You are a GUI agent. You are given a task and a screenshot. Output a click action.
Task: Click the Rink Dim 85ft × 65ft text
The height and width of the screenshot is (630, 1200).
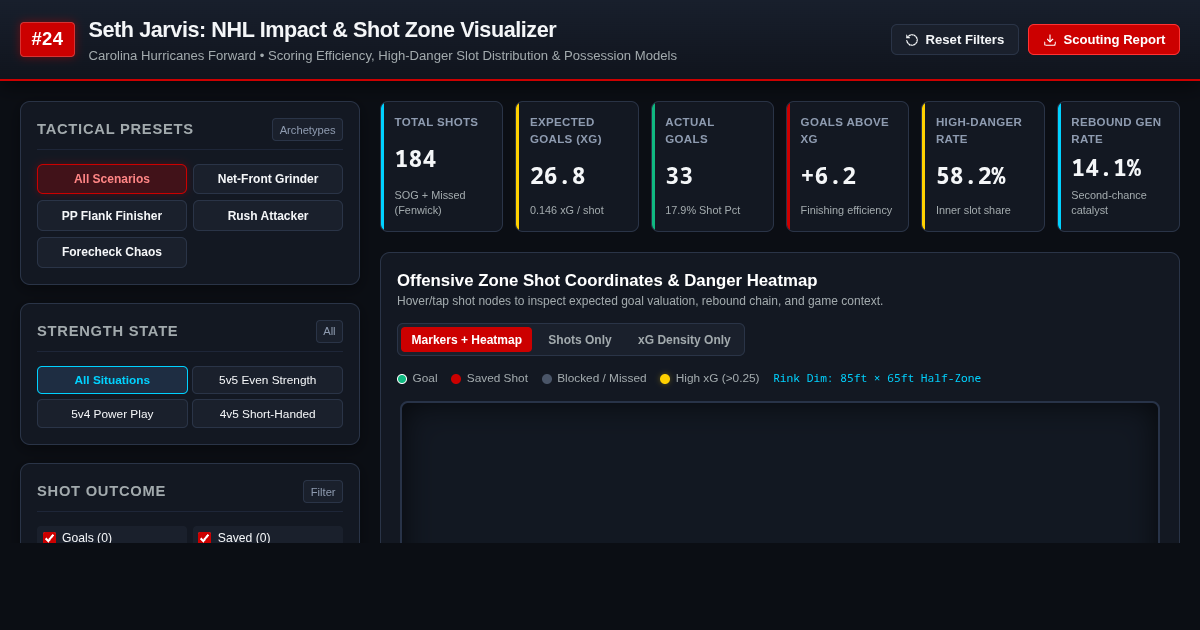coord(877,379)
